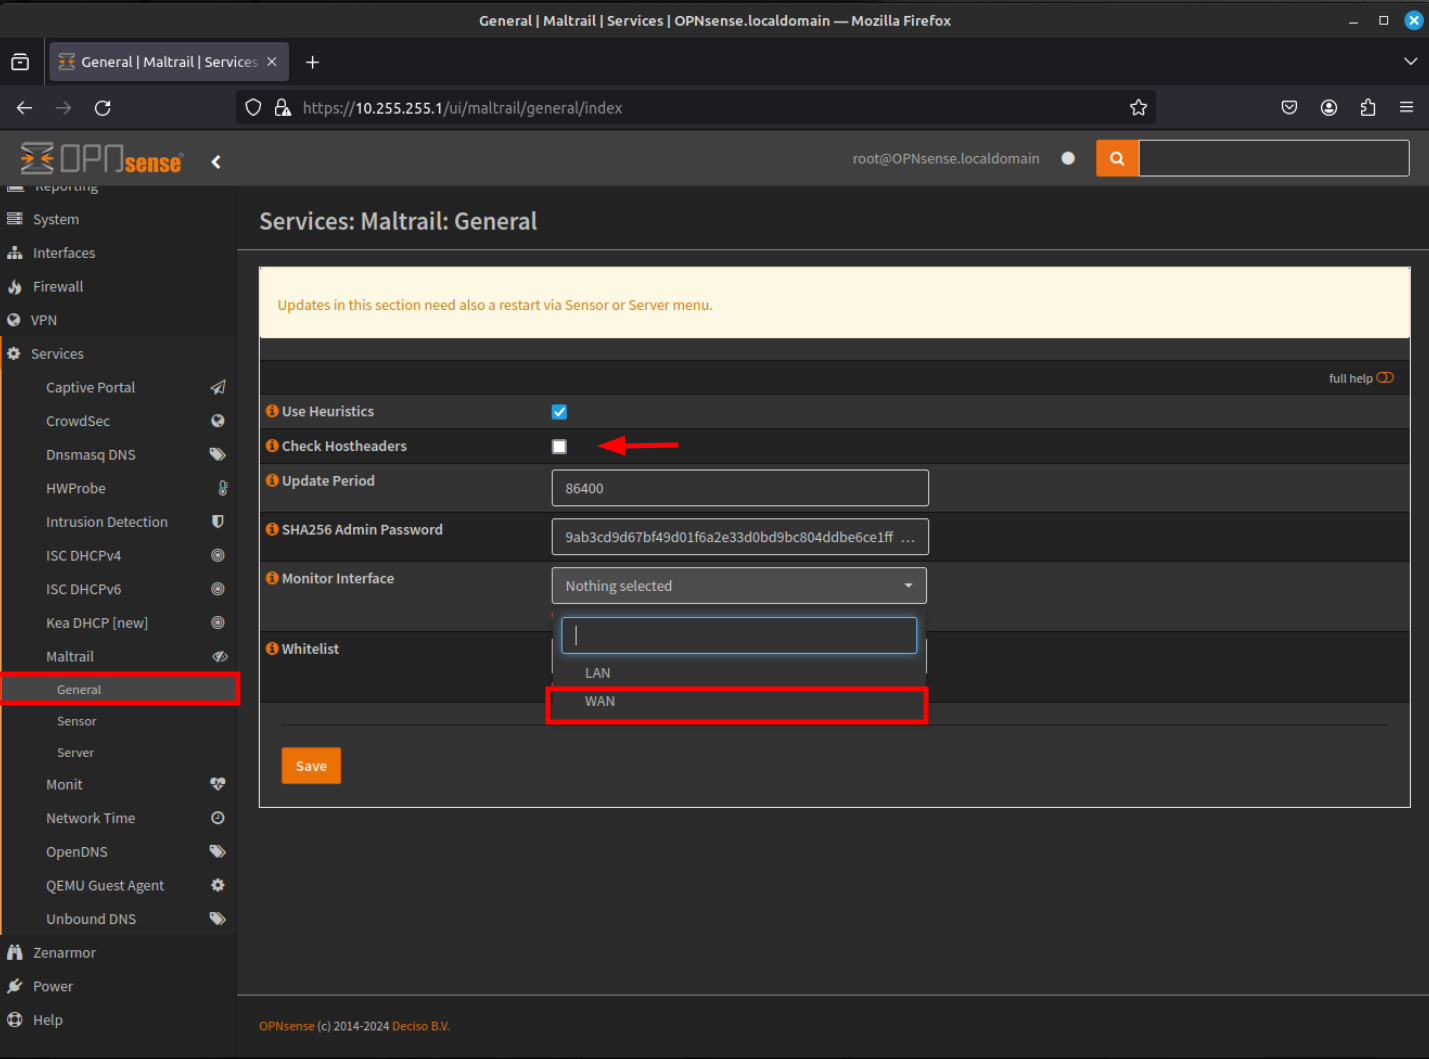Click the Network Time clock icon
This screenshot has width=1429, height=1059.
(x=218, y=818)
